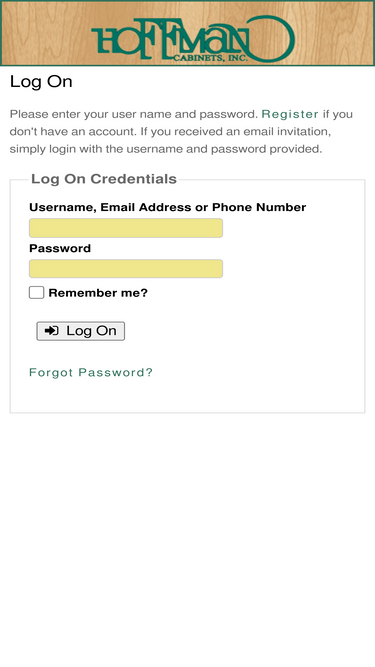Click the 'Remember me?' label text

point(98,293)
